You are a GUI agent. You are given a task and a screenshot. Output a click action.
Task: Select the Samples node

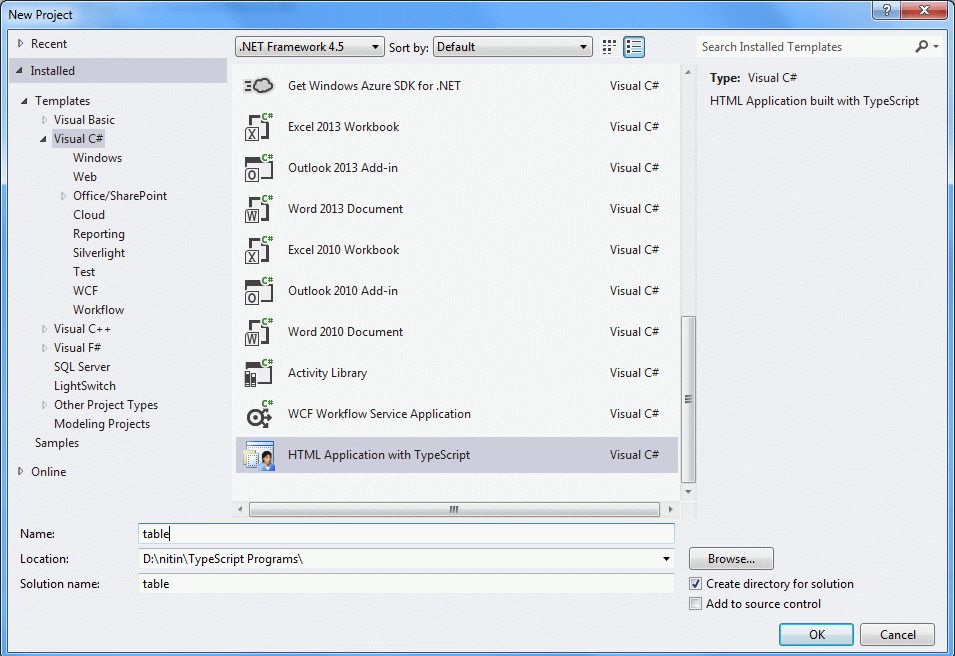tap(57, 443)
